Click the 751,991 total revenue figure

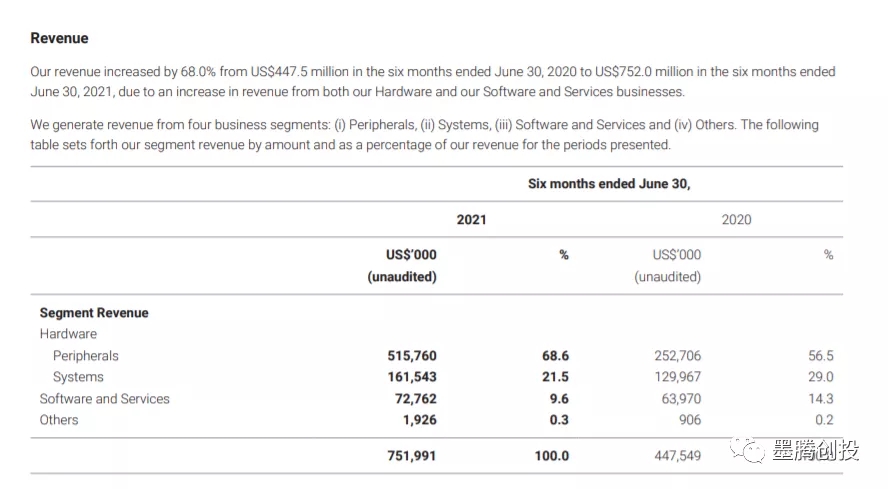click(x=412, y=456)
